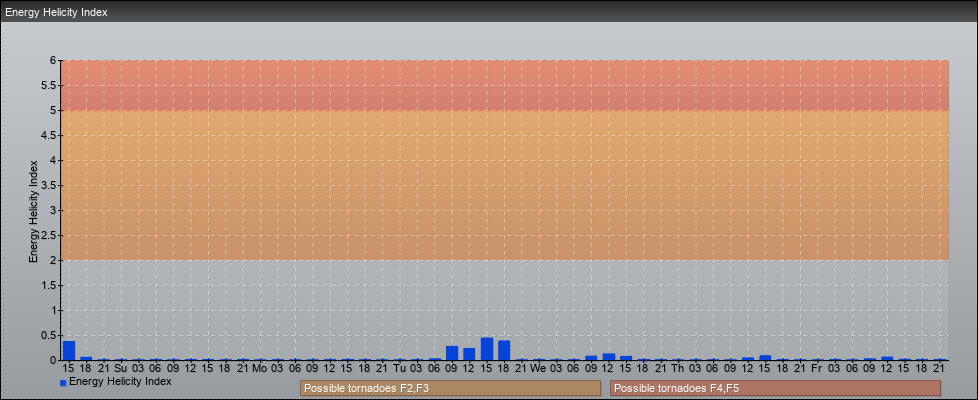The width and height of the screenshot is (978, 400).
Task: Click the Fr day label on x-axis
Action: point(817,369)
